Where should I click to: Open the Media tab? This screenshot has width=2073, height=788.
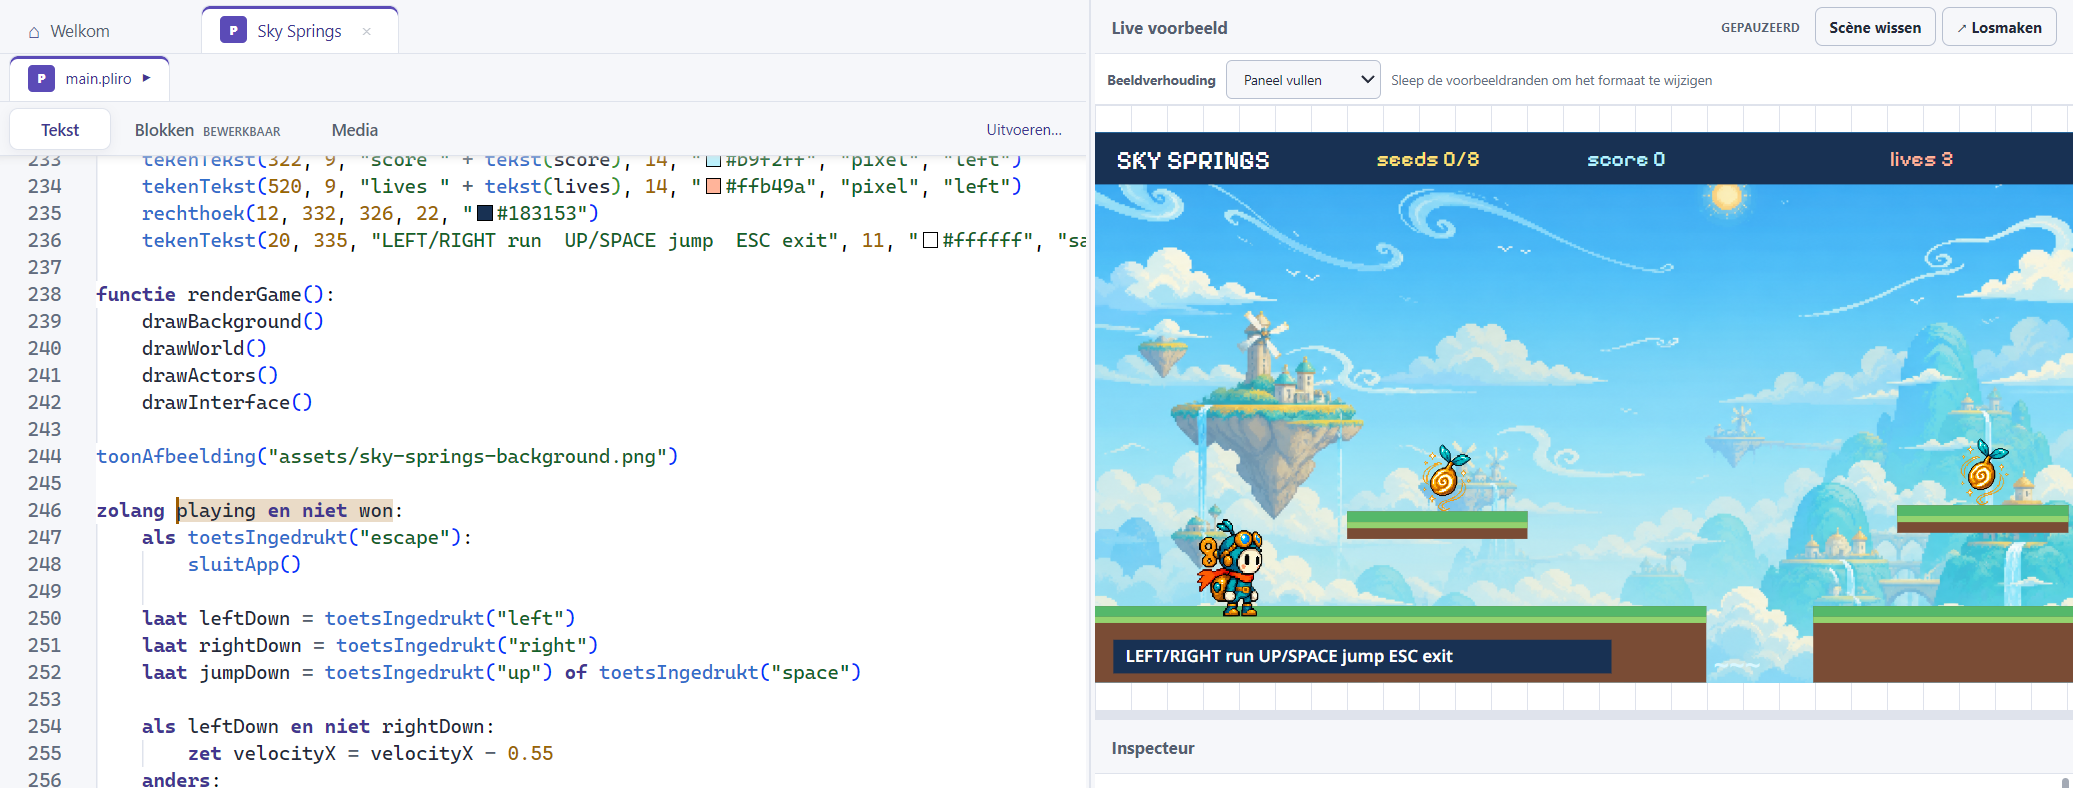(355, 130)
